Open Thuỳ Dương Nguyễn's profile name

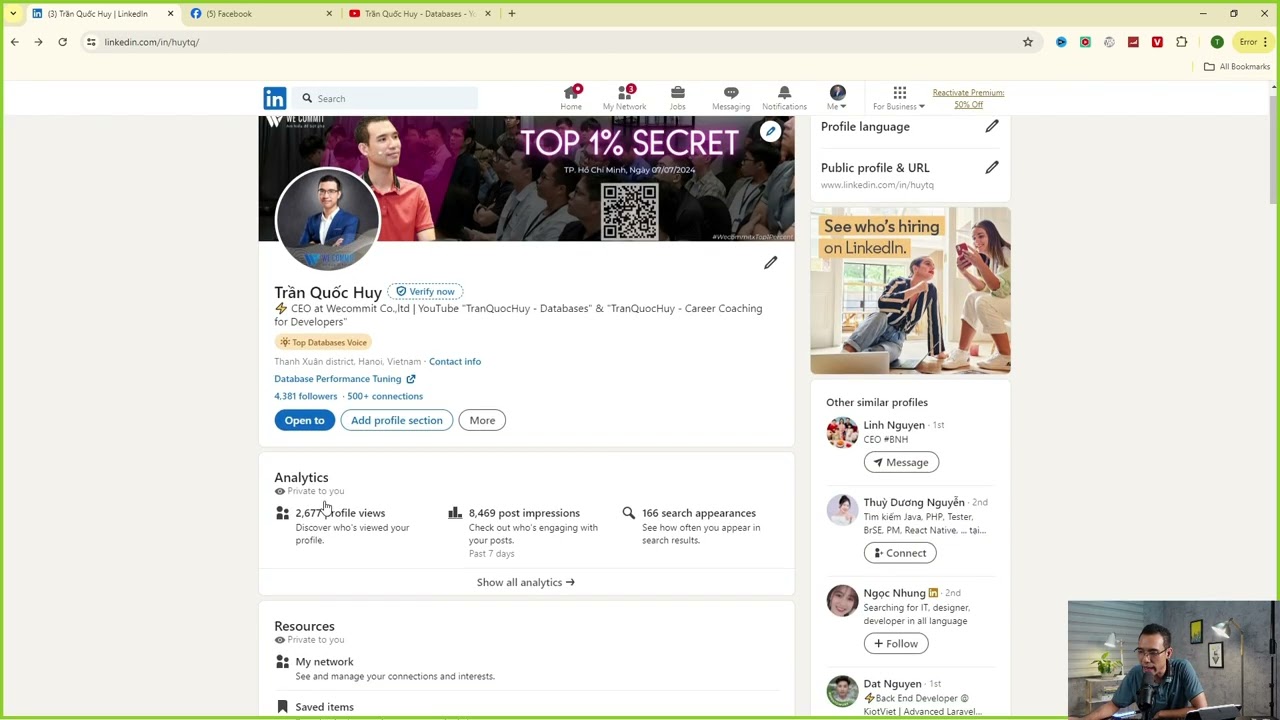(914, 502)
